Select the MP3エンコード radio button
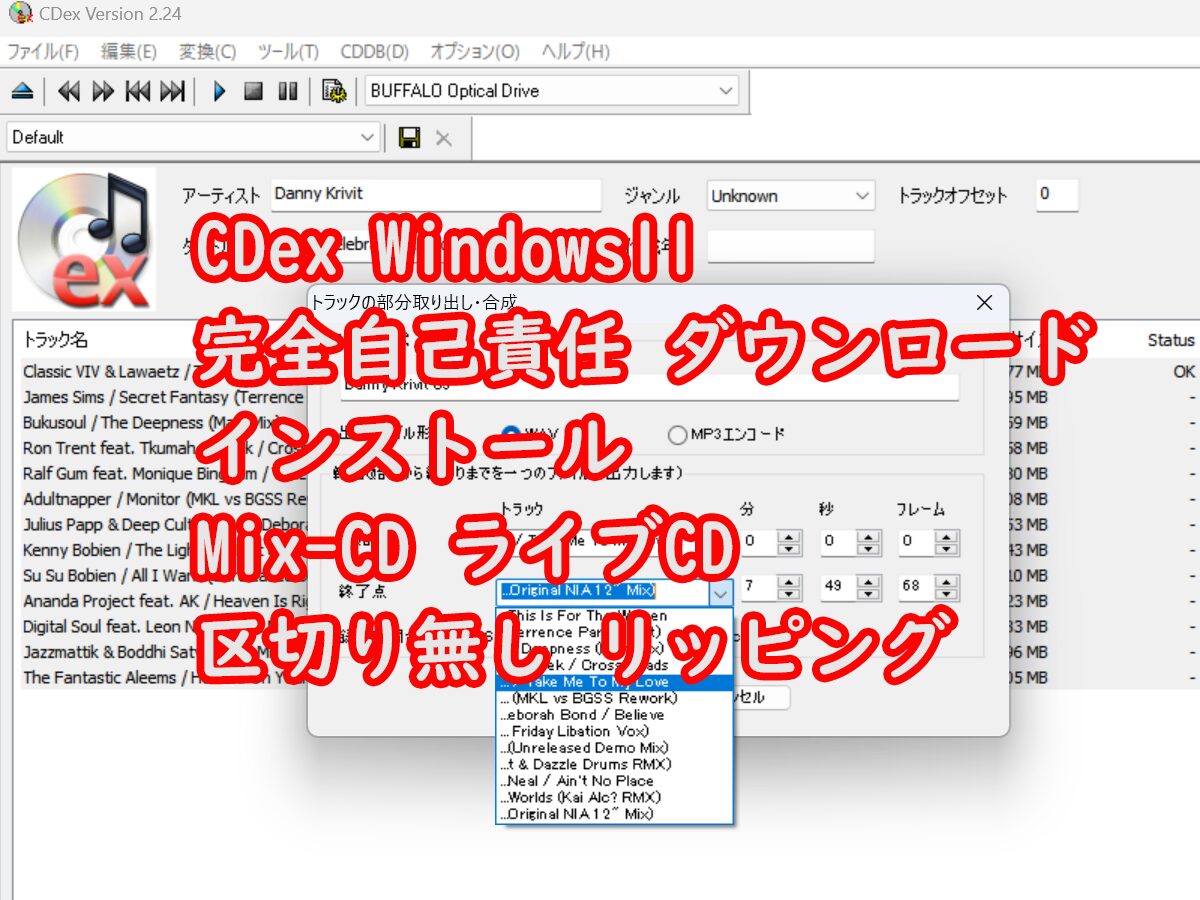The height and width of the screenshot is (900, 1200). tap(678, 434)
